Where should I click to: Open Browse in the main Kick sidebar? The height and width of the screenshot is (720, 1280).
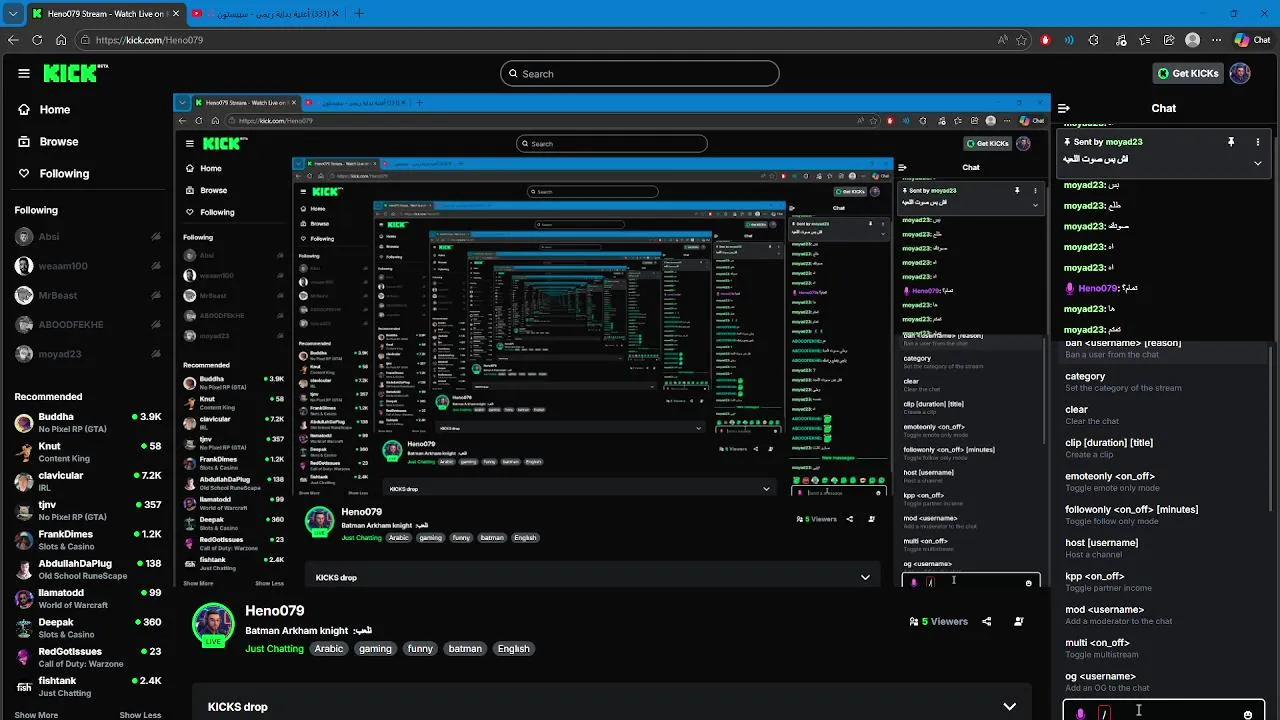click(x=49, y=142)
